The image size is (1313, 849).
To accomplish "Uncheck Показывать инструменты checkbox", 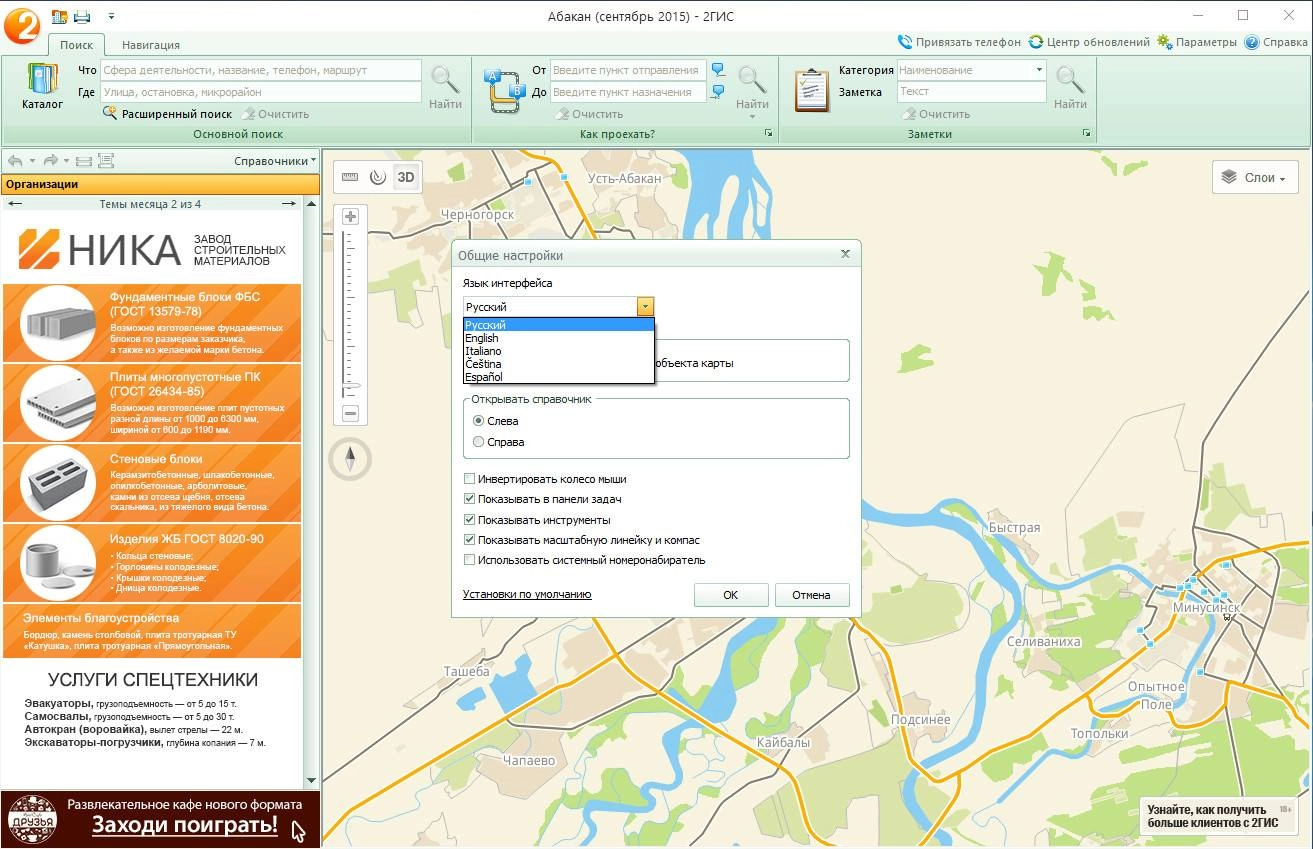I will pos(470,520).
